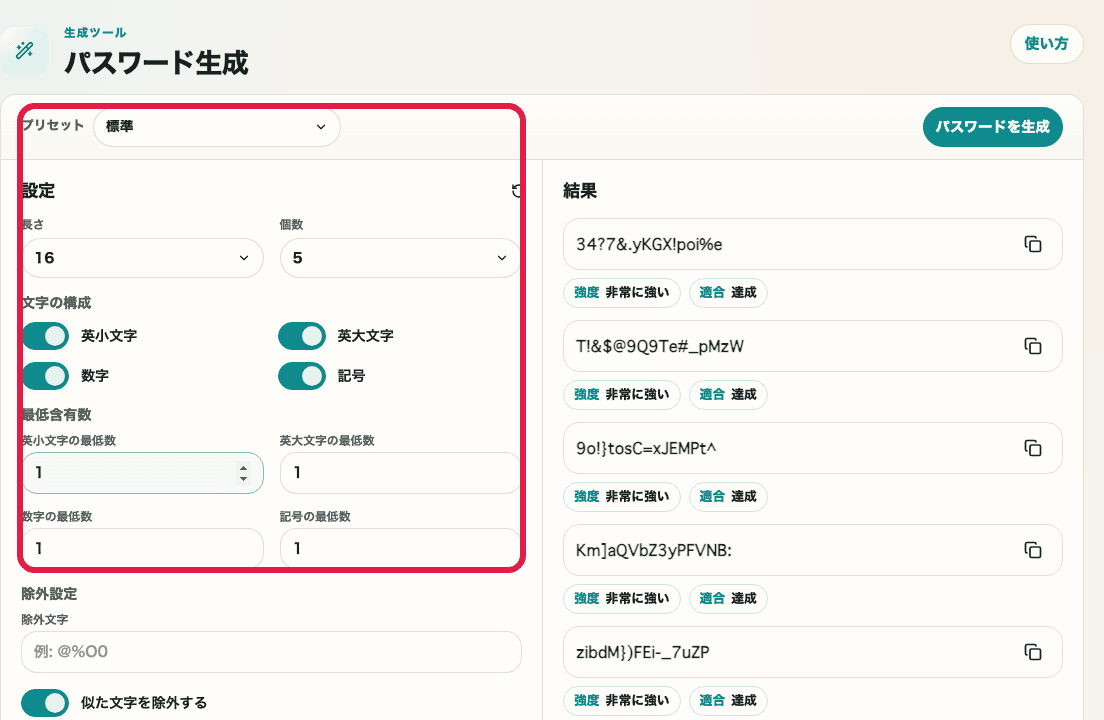This screenshot has height=720, width=1104.
Task: Copy the password 34?7&.yKGX!poi%e
Action: [1033, 244]
